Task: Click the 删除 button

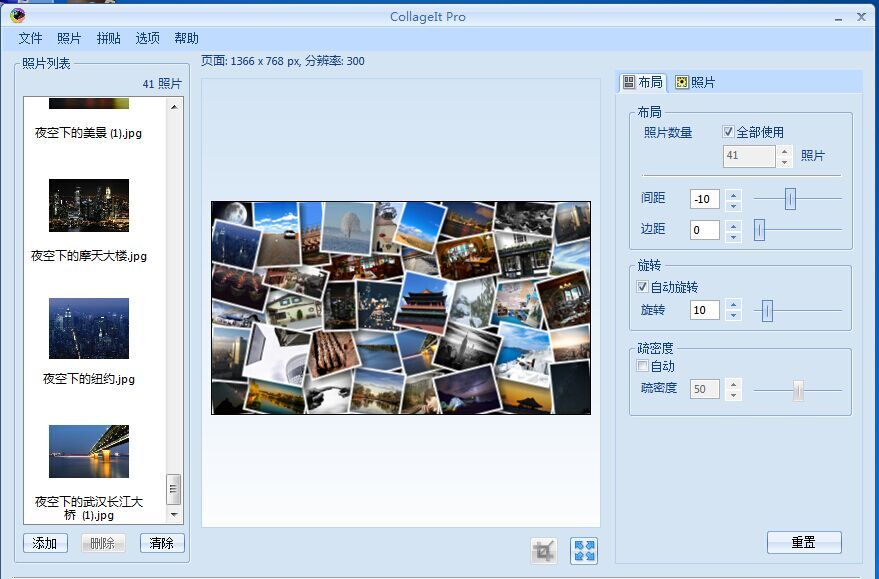Action: (102, 543)
